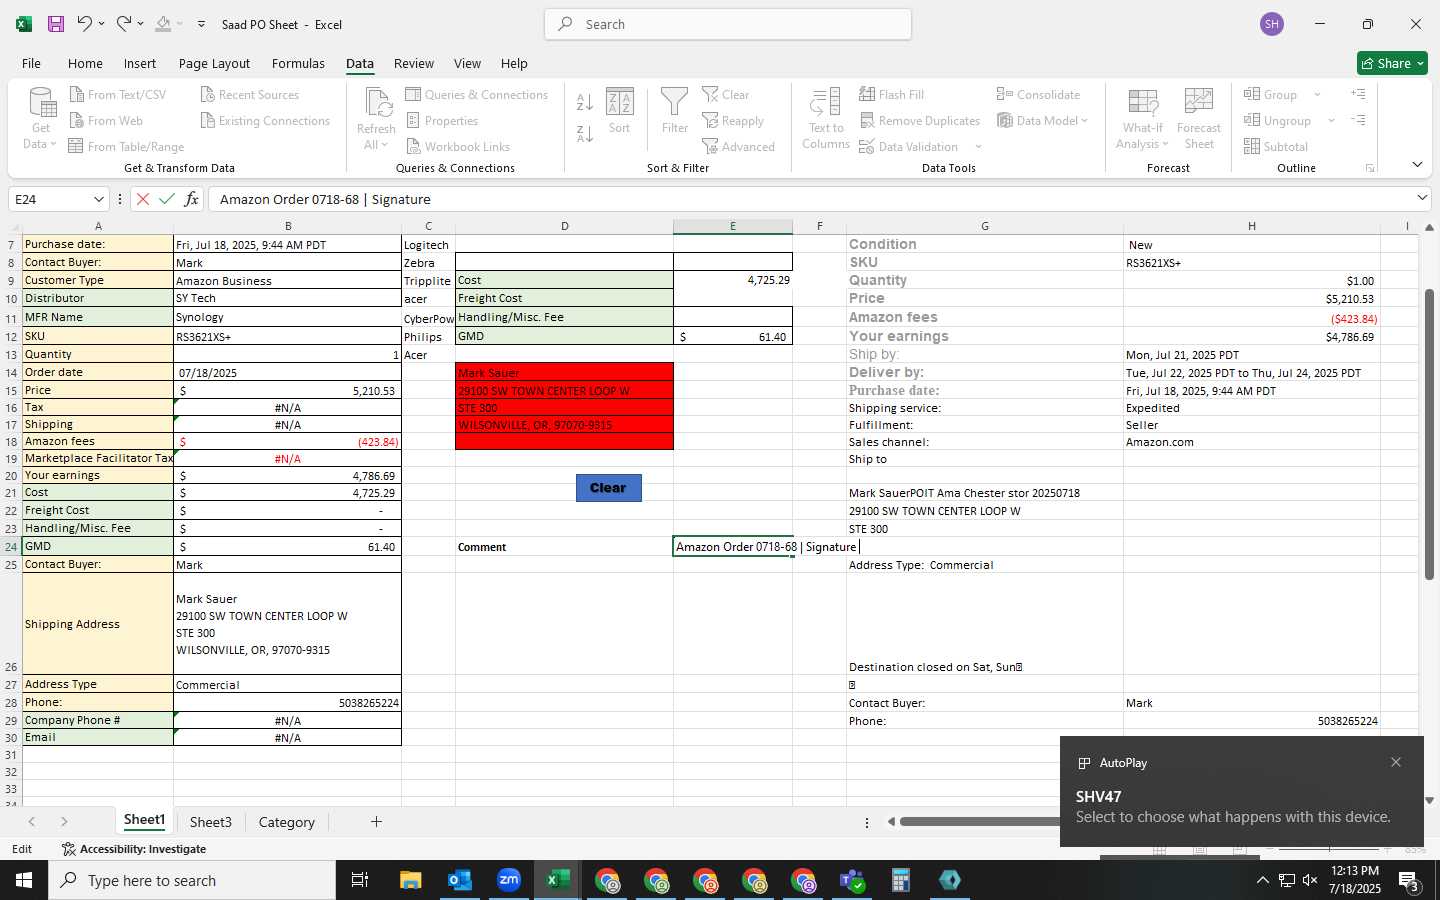This screenshot has height=900, width=1440.
Task: Open Group dropdown arrow
Action: click(x=1317, y=94)
